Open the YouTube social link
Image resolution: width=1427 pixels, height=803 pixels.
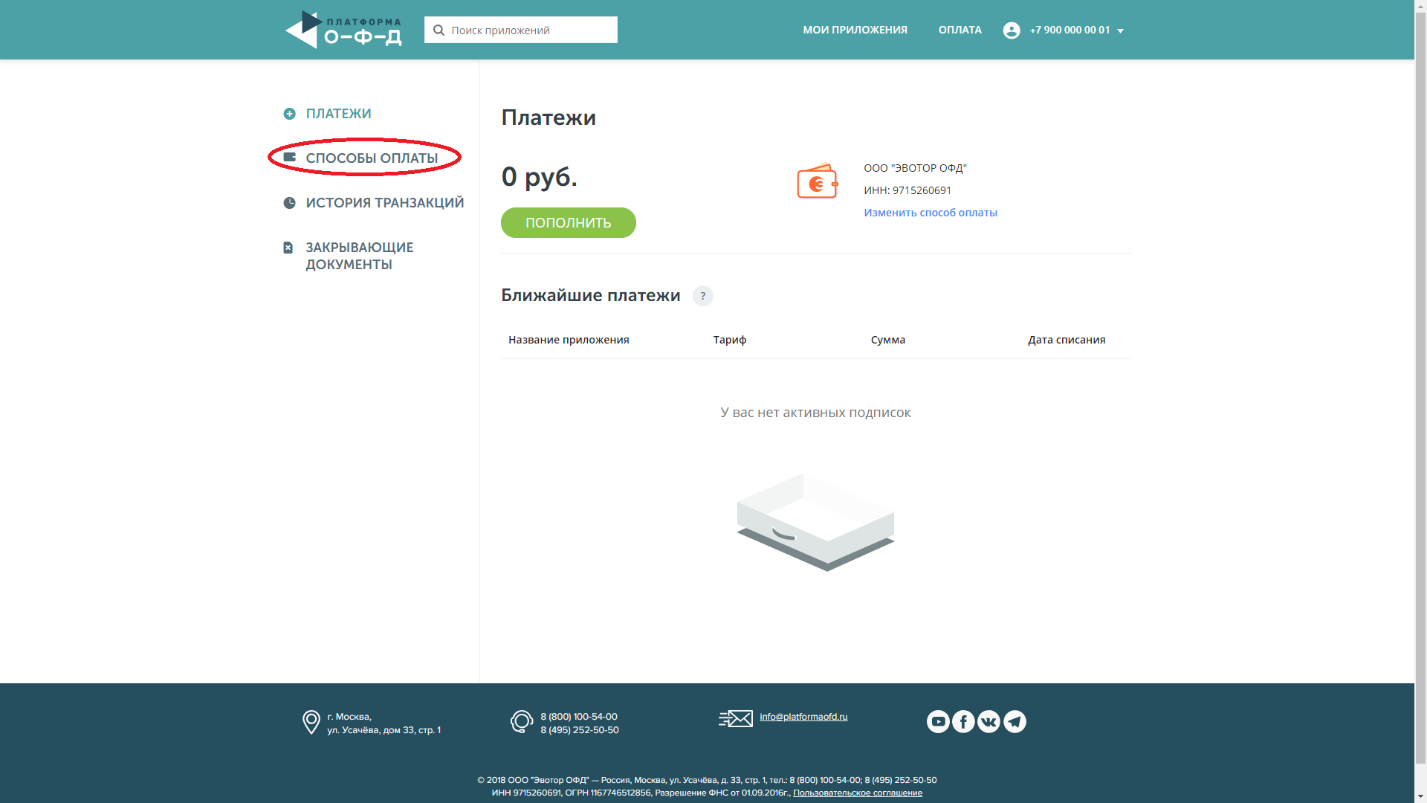[938, 722]
